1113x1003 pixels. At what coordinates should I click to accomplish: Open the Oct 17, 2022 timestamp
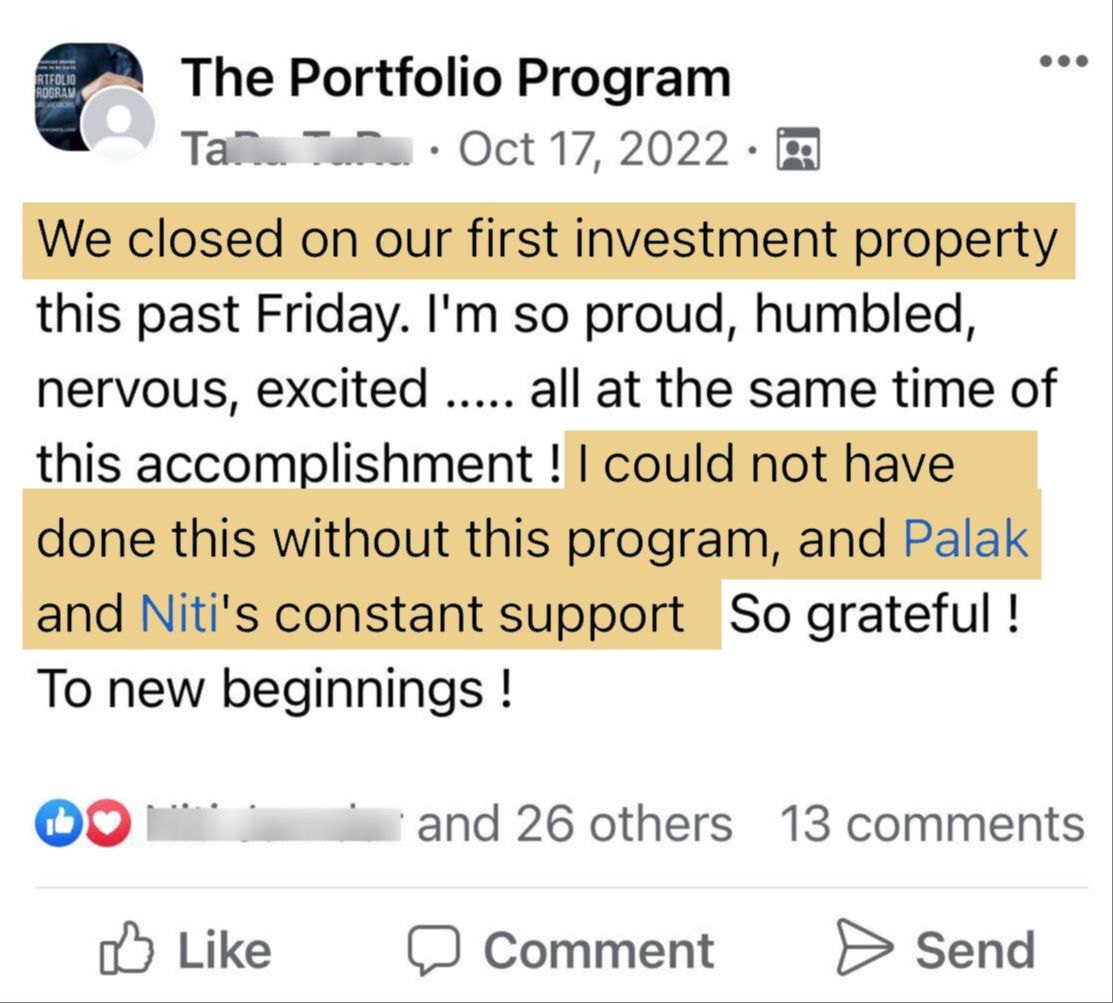click(x=594, y=150)
